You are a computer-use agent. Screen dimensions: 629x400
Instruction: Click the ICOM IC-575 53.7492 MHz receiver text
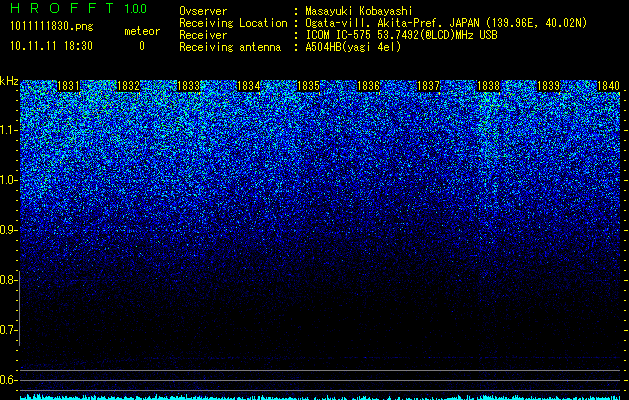[401, 35]
